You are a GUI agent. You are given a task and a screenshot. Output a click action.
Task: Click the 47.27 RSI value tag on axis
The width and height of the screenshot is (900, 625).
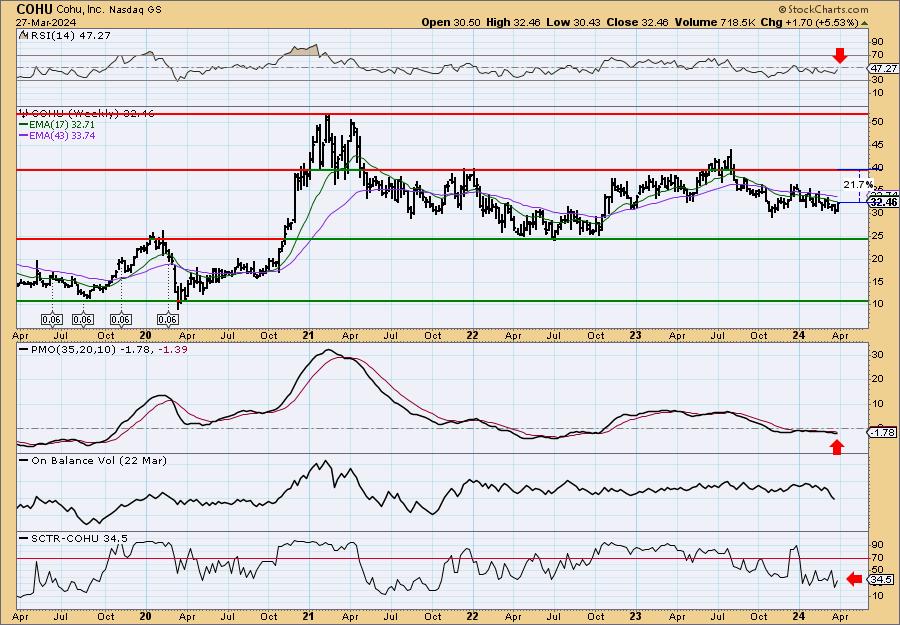[x=883, y=68]
